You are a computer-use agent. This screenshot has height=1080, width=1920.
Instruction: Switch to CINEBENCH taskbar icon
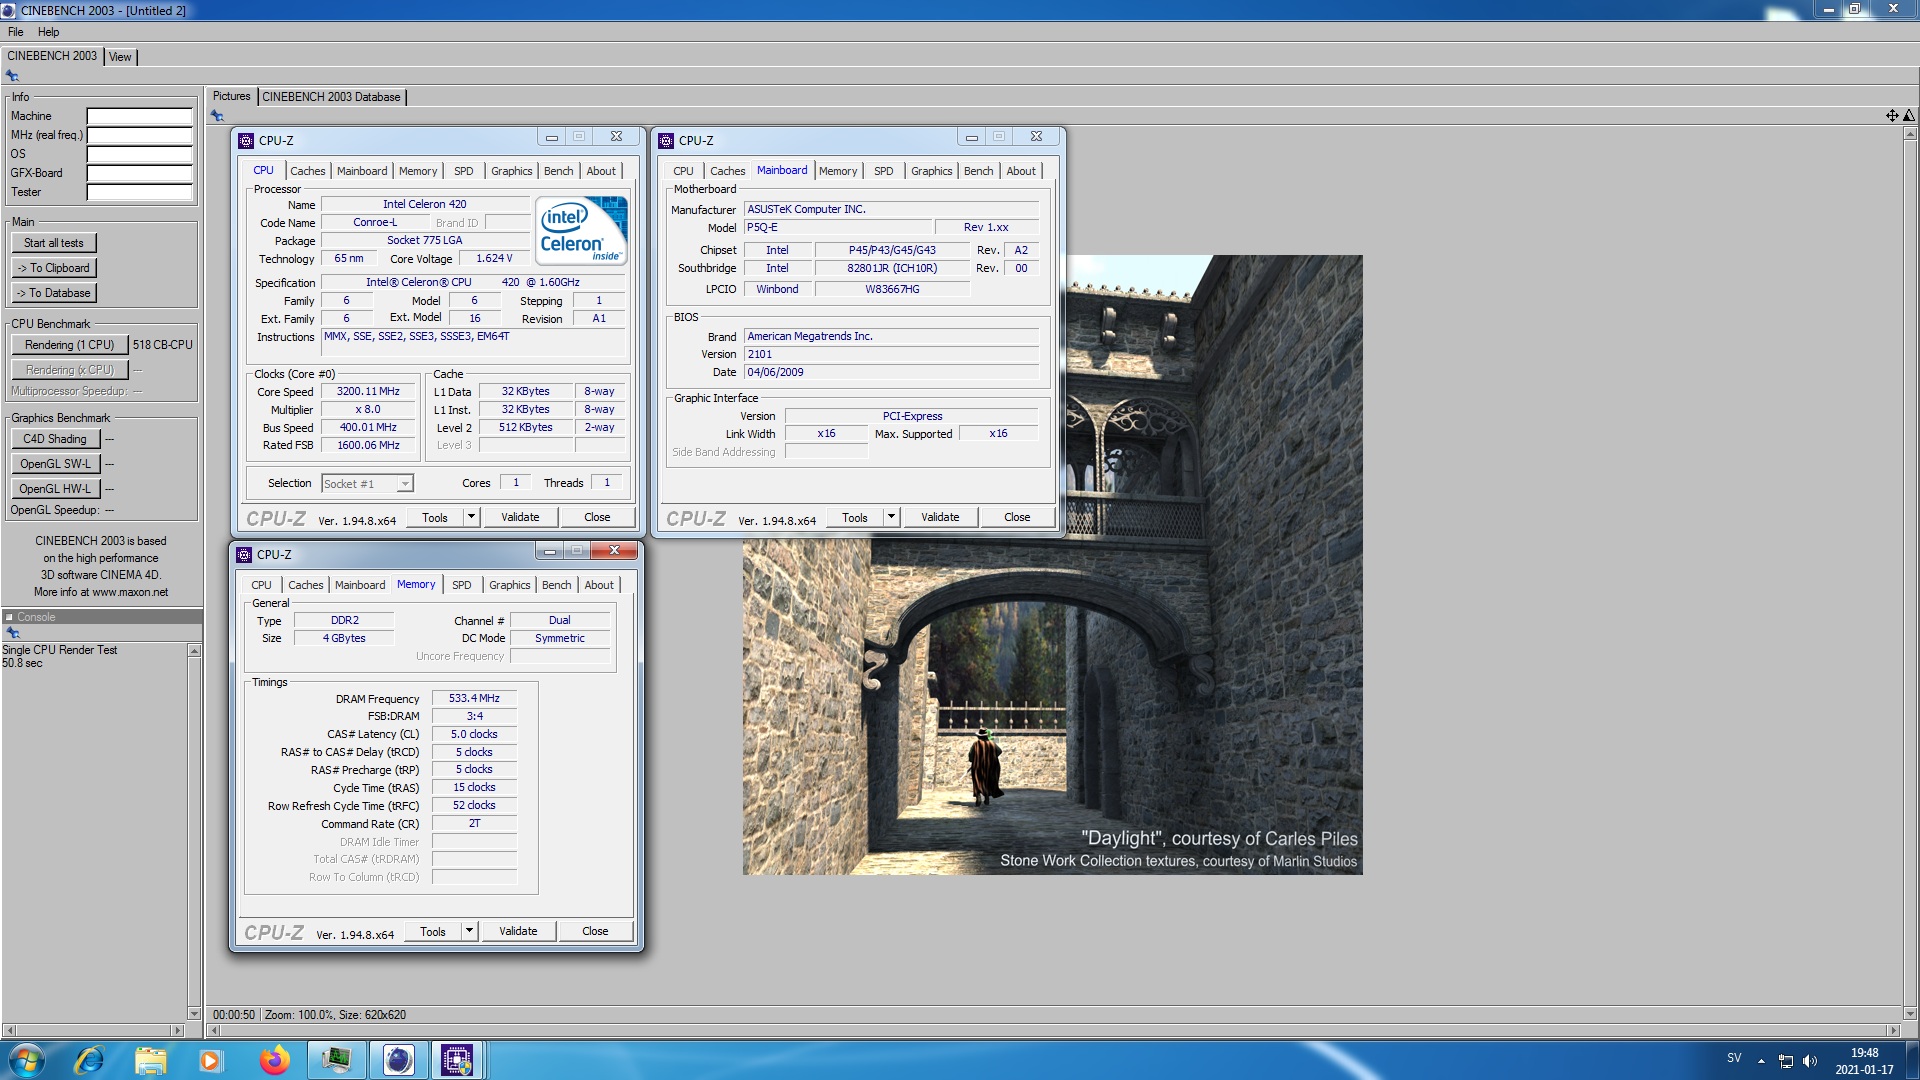pos(398,1060)
